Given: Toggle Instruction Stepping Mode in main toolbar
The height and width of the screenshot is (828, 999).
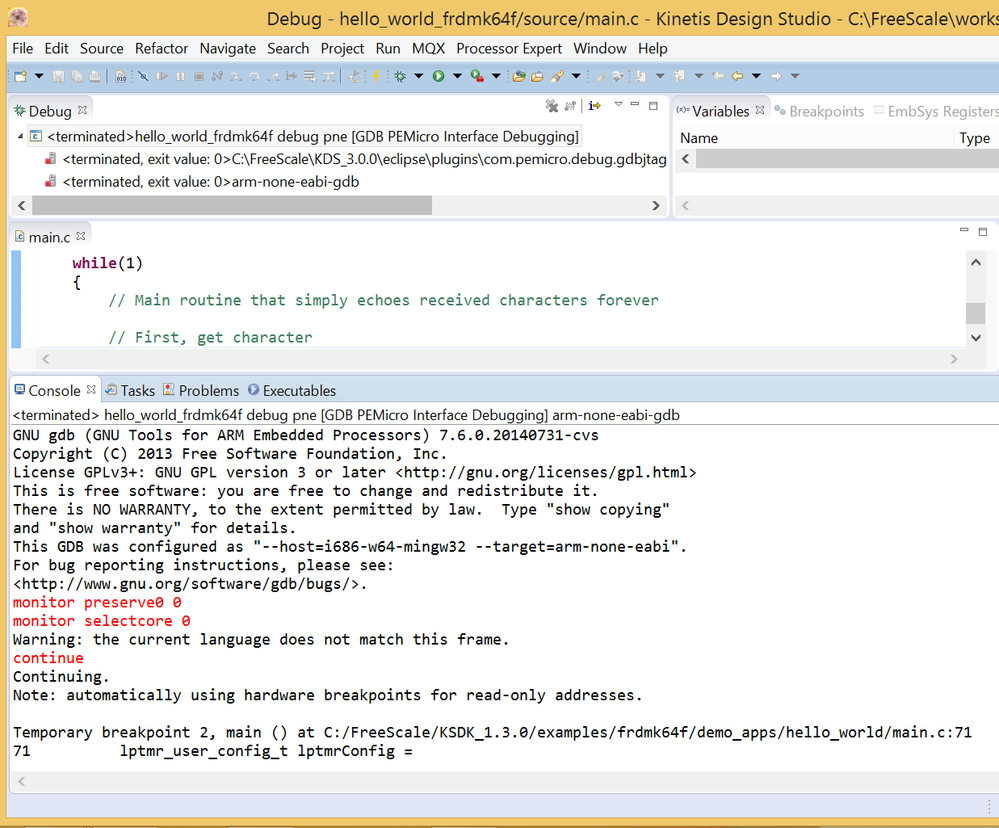Looking at the screenshot, I should tap(291, 76).
